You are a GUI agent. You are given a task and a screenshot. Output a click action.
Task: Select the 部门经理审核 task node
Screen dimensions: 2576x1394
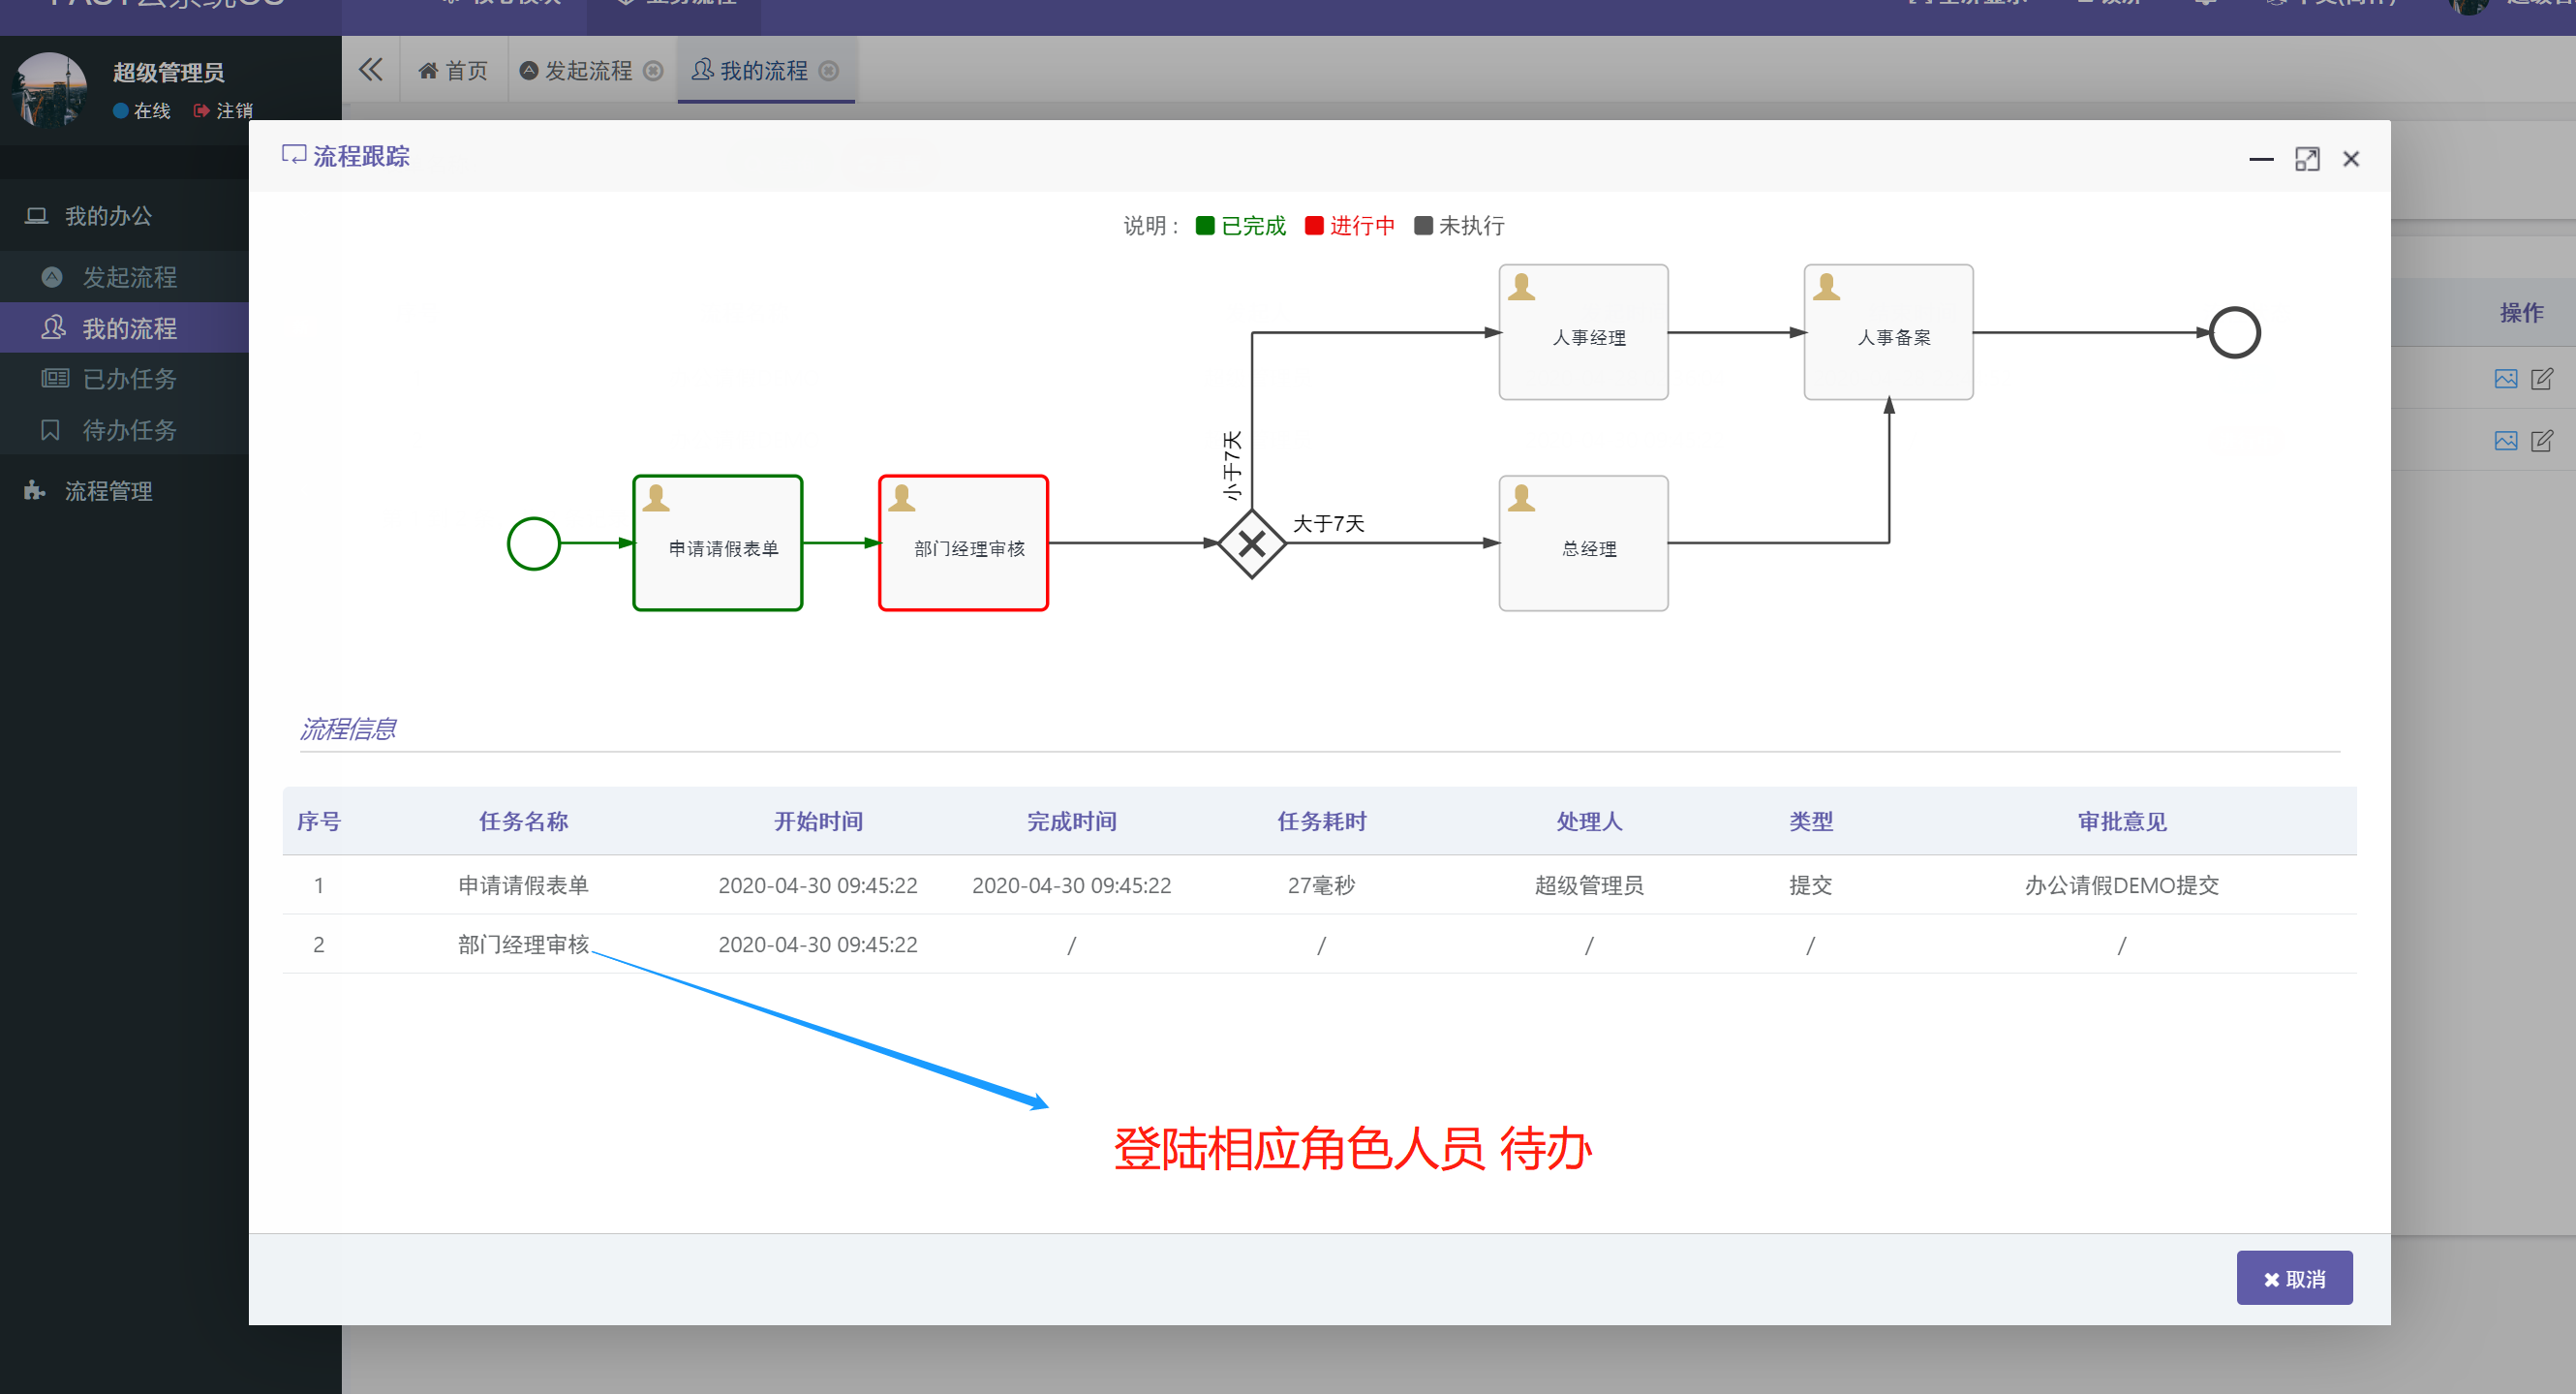963,543
